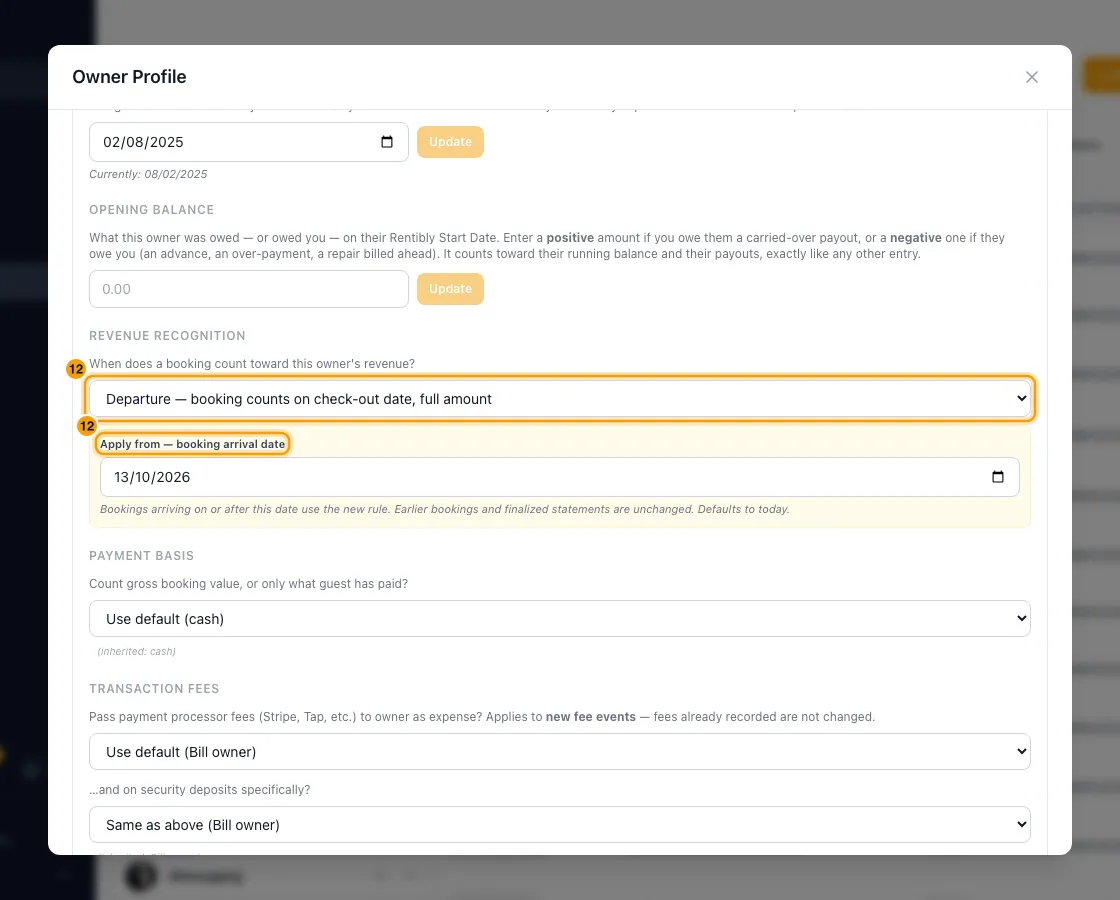Open transaction fees Use default (Bill owner) dropdown
The image size is (1120, 900).
(559, 751)
